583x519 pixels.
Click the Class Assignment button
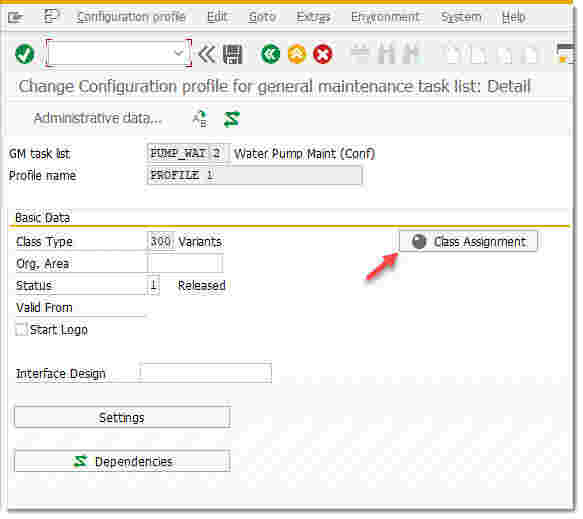(x=468, y=241)
